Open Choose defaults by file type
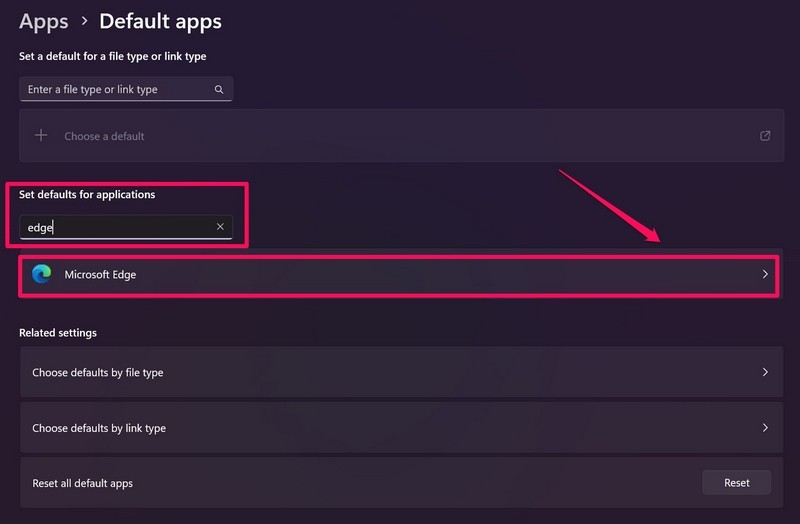Viewport: 800px width, 524px height. [98, 372]
